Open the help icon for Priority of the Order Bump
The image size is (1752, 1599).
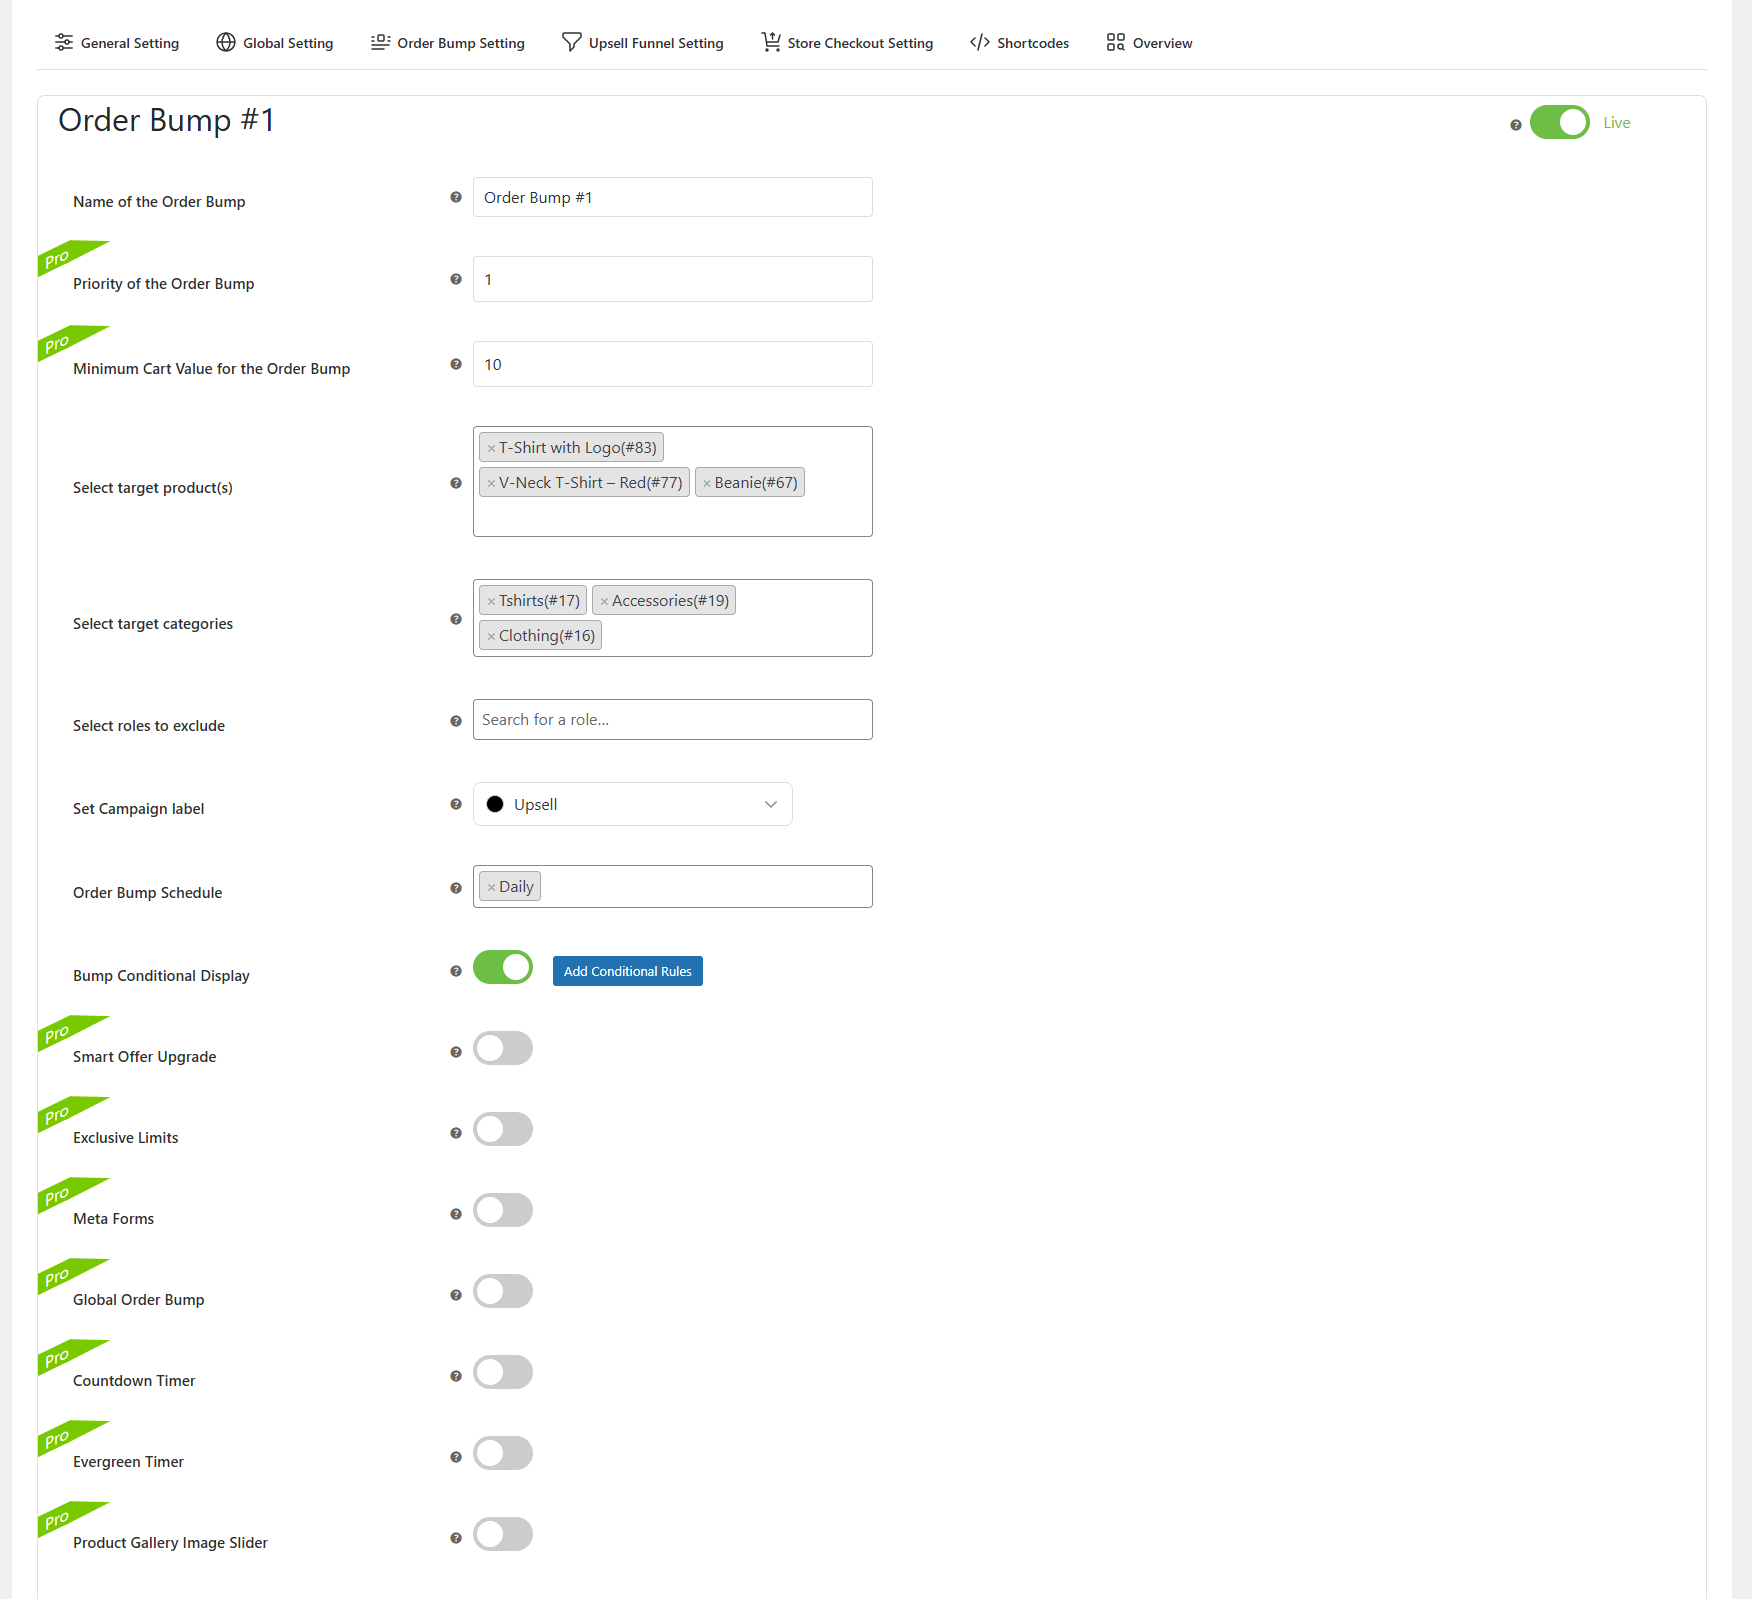tap(456, 280)
